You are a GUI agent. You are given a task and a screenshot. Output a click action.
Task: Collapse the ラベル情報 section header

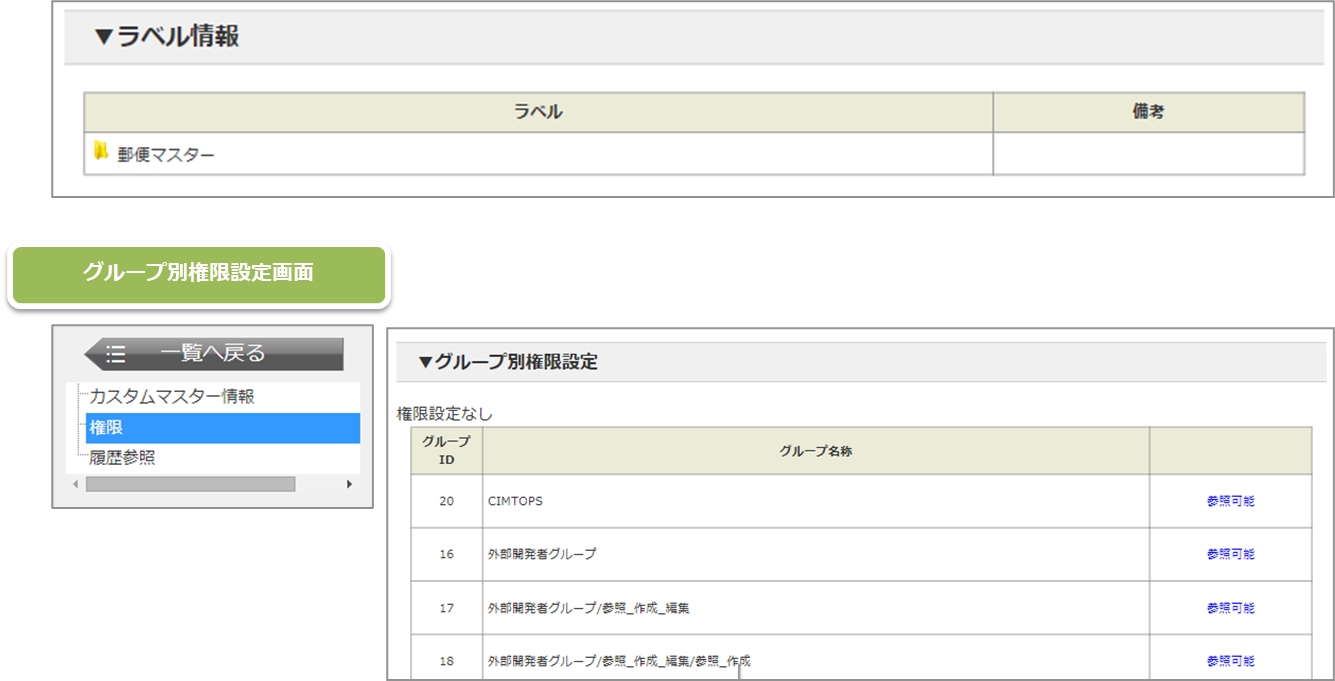point(166,37)
